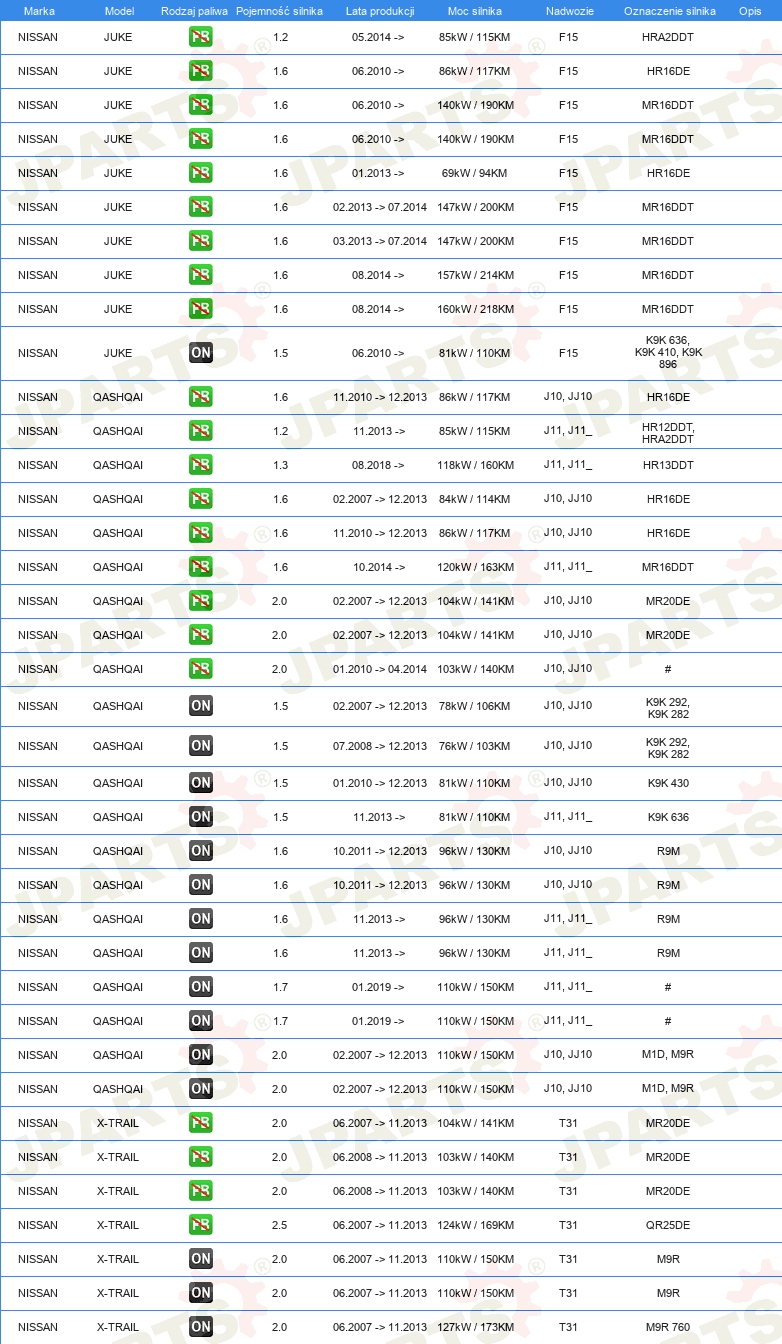Click engine capacity 2.5 in X-TRAIL row
782x1344 pixels.
coord(279,1225)
